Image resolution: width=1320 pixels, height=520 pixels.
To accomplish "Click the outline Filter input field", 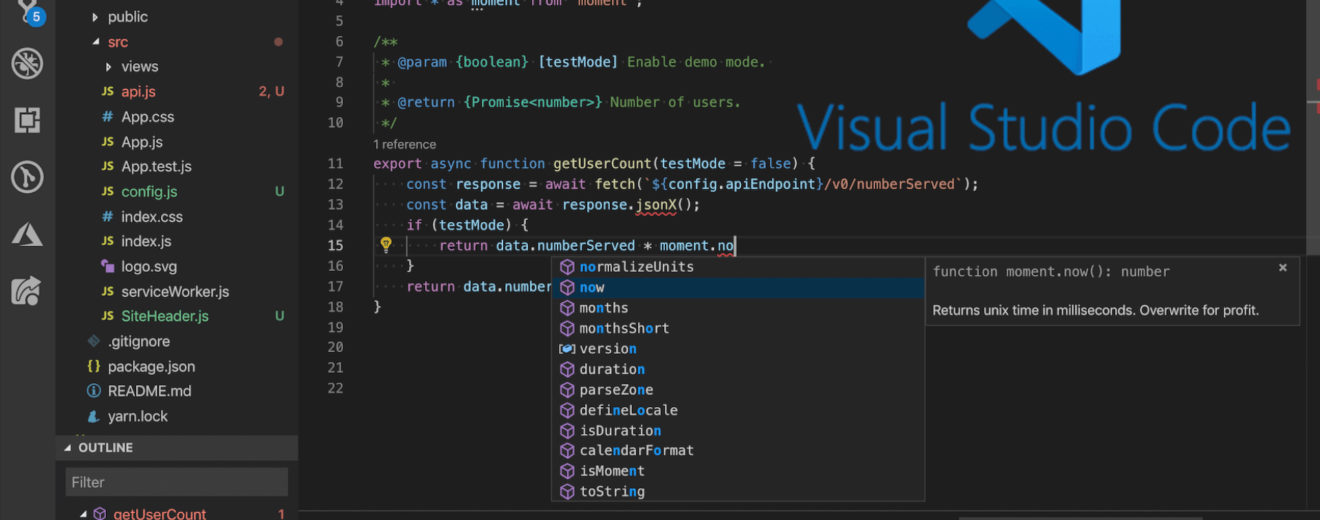I will coord(177,482).
